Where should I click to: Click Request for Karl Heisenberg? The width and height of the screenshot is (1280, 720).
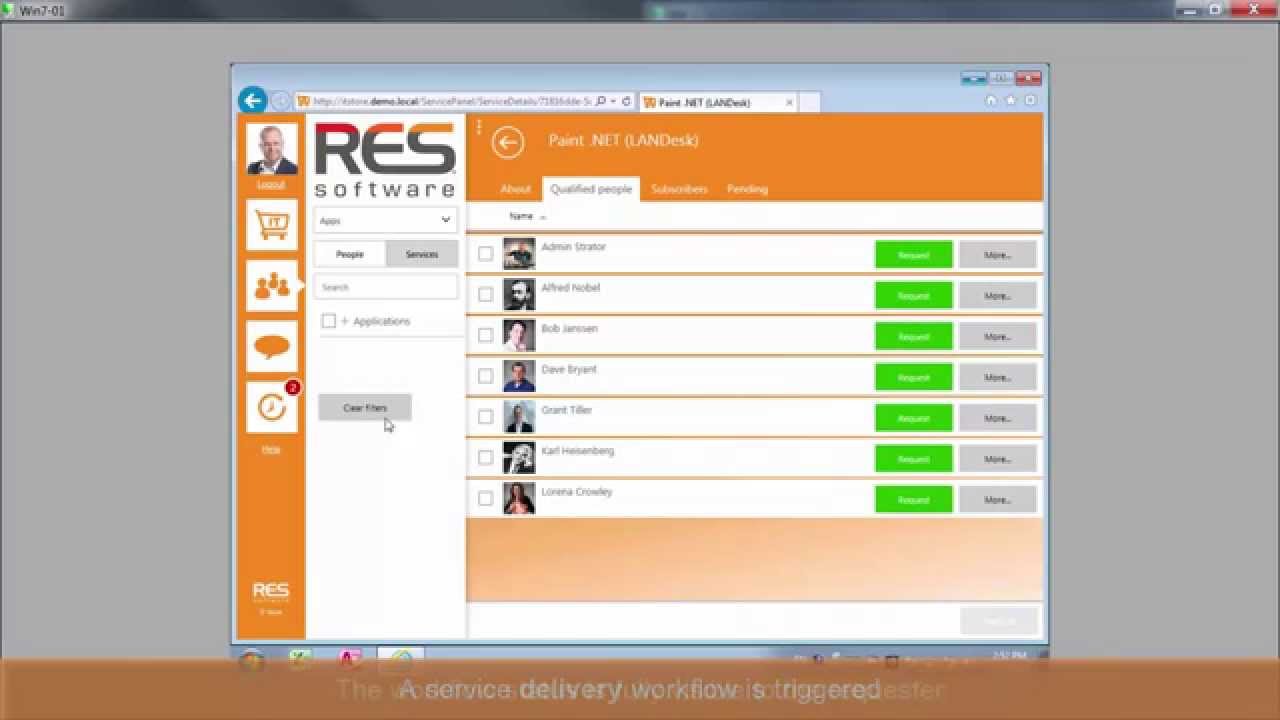[x=913, y=459]
